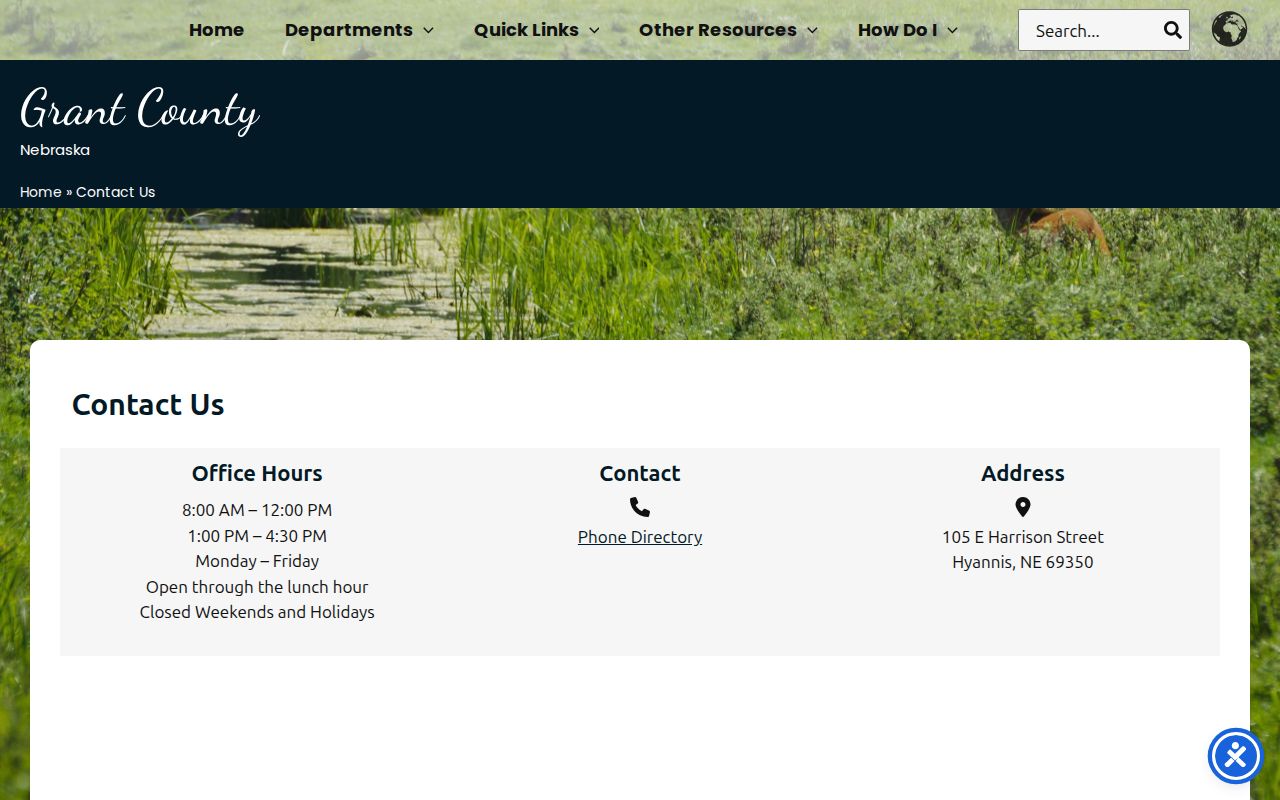Click the Contact Us breadcrumb text
Viewport: 1280px width, 800px height.
(116, 192)
